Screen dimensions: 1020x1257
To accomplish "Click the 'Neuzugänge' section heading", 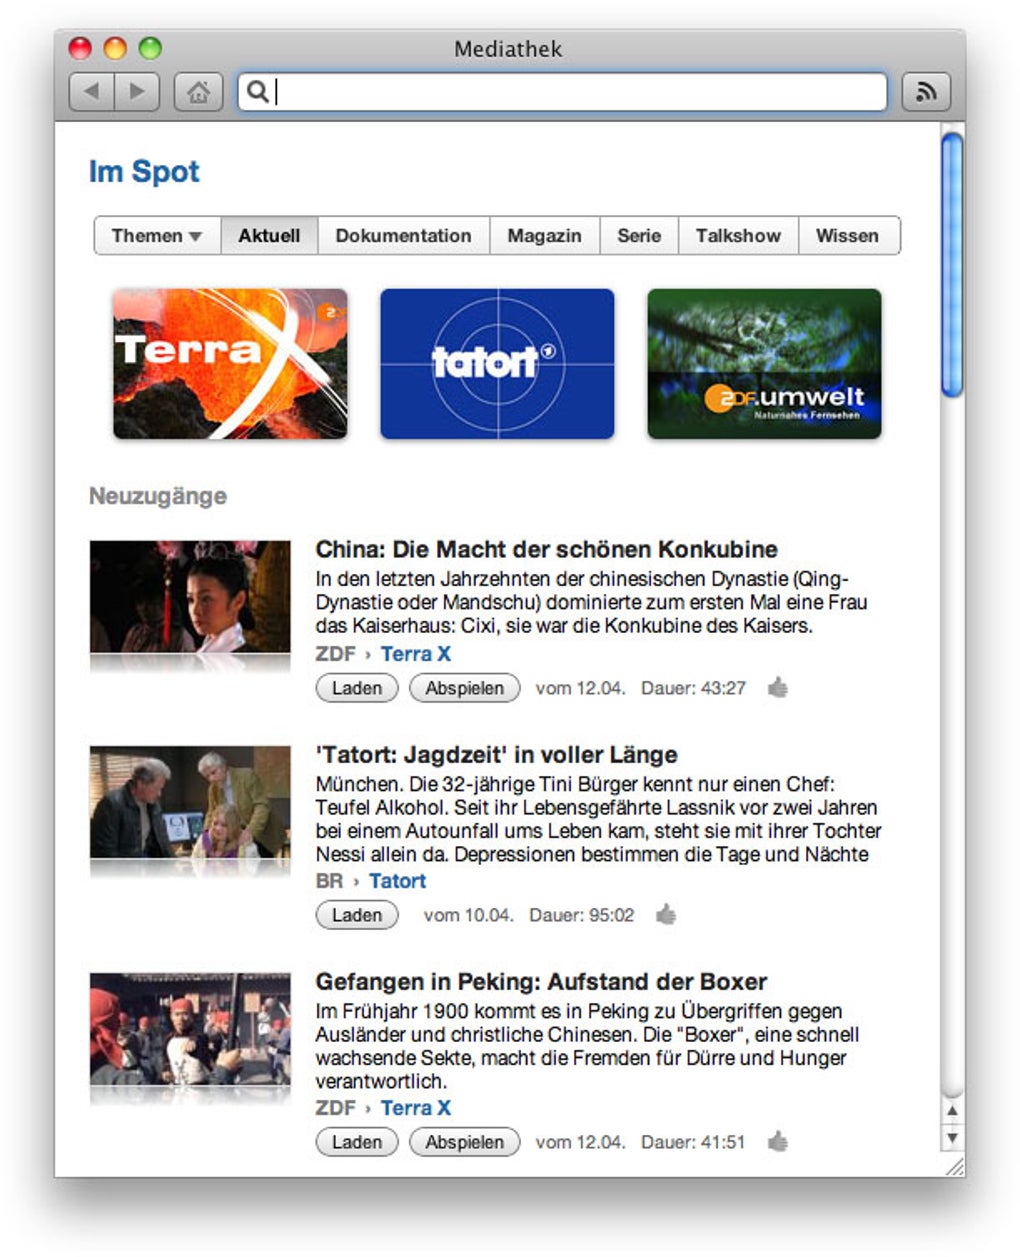I will tap(158, 496).
